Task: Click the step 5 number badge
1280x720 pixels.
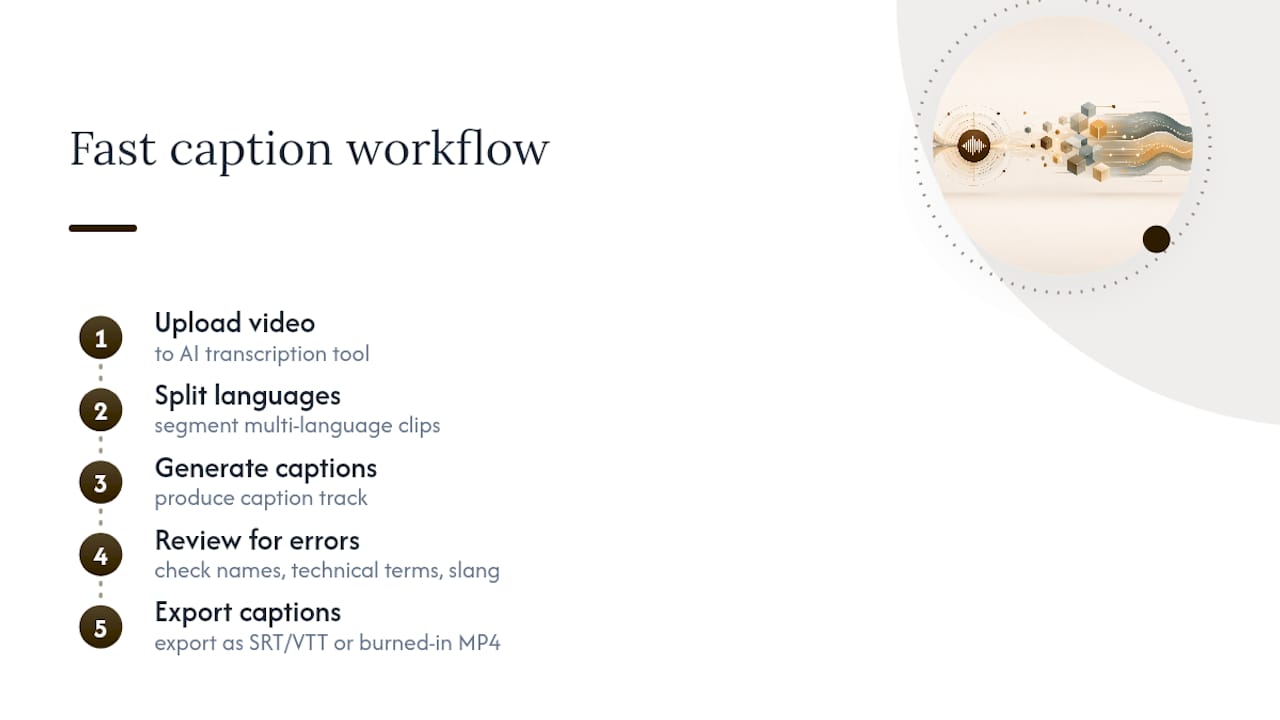Action: [100, 628]
